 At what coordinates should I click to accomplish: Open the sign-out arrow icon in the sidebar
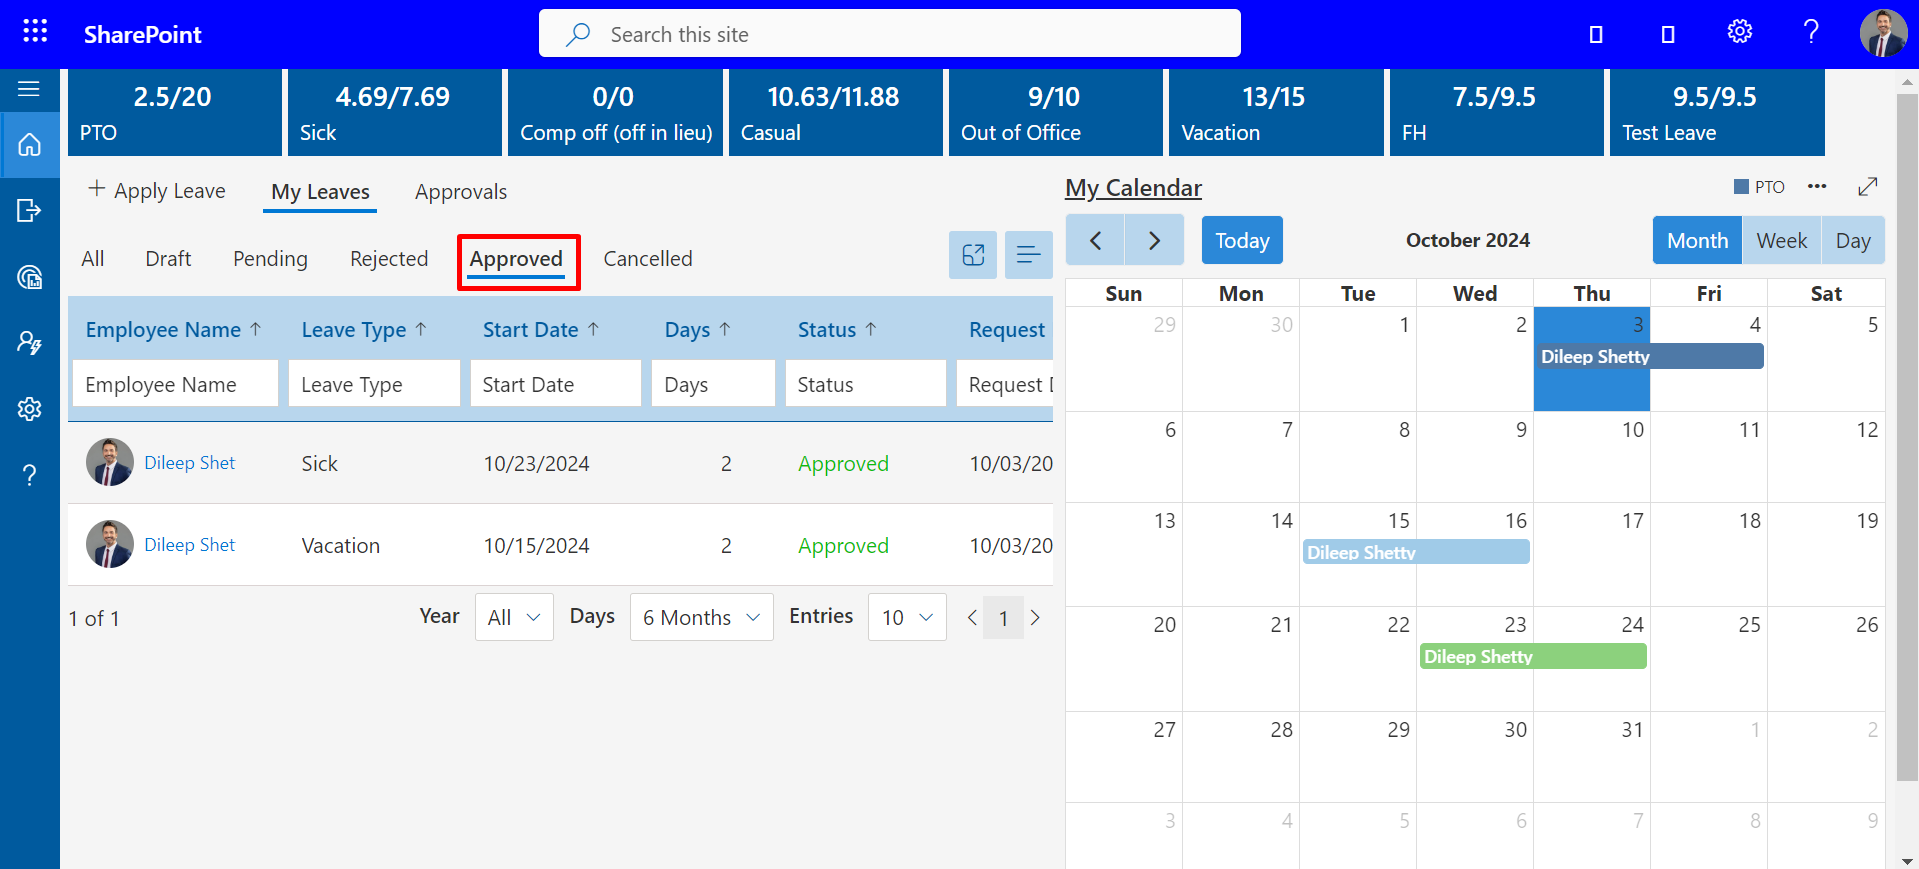[x=30, y=210]
